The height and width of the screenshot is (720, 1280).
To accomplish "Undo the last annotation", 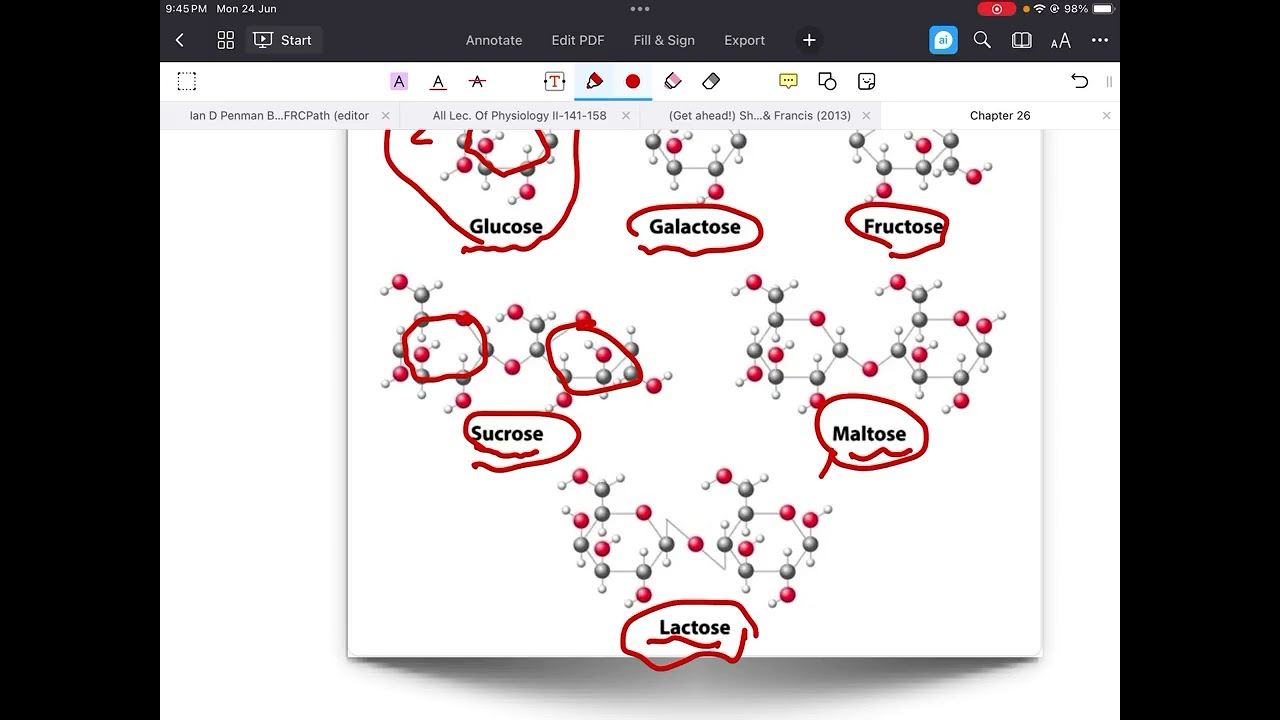I will click(x=1079, y=81).
